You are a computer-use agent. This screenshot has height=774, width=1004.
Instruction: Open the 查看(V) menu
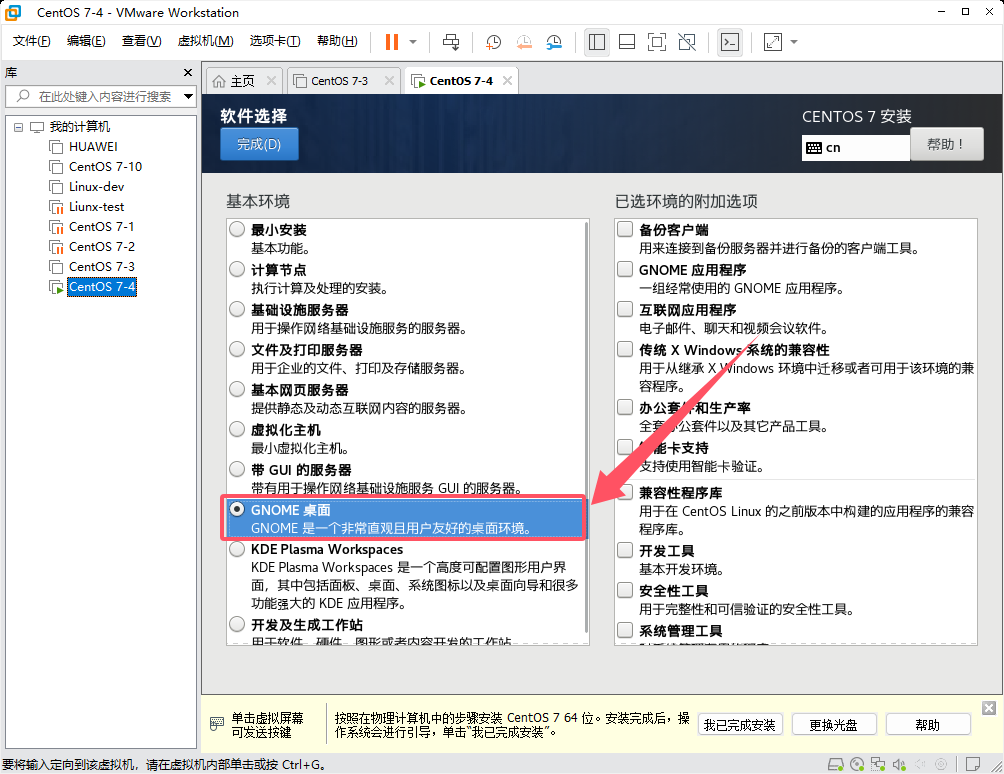click(x=142, y=42)
